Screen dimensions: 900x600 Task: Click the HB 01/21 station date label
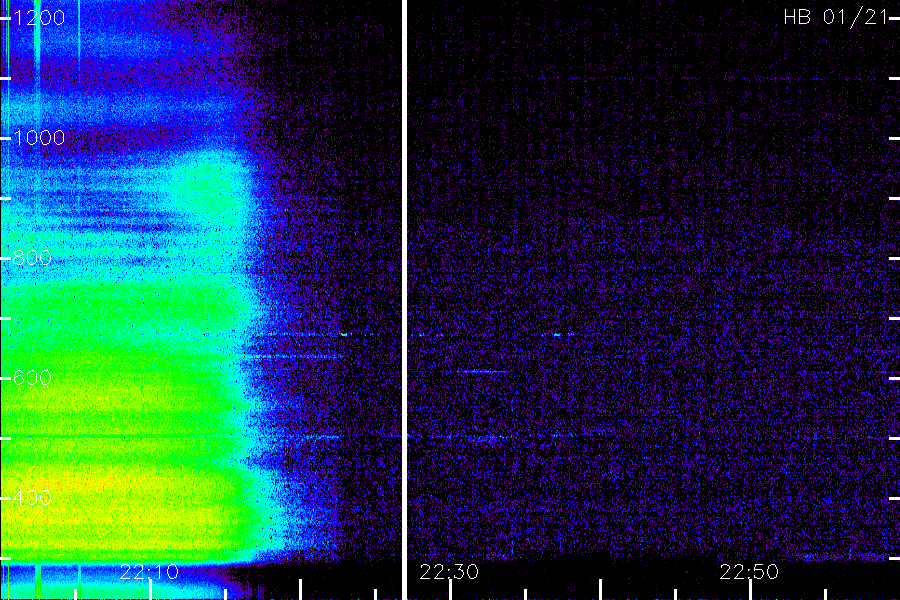835,17
